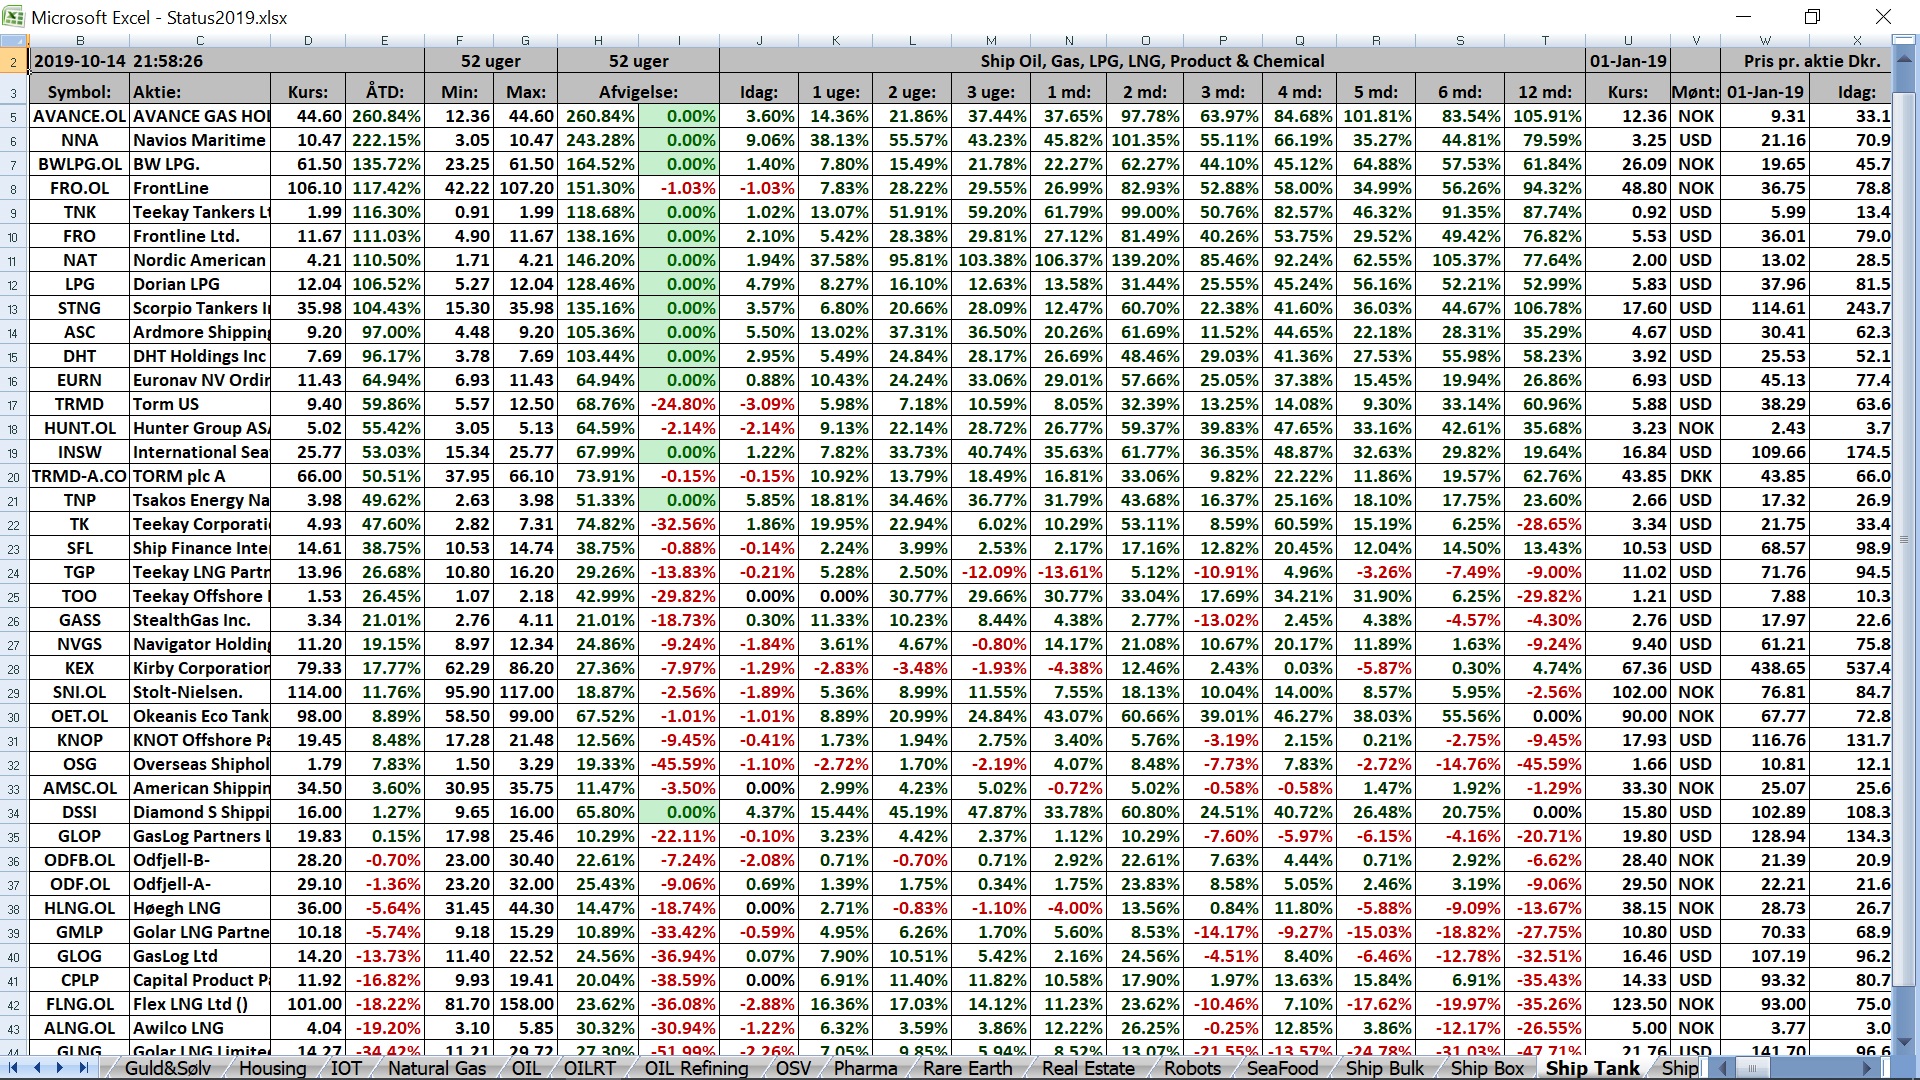This screenshot has height=1080, width=1920.
Task: Click the ALNG.OL symbol cell
Action: (x=80, y=1028)
